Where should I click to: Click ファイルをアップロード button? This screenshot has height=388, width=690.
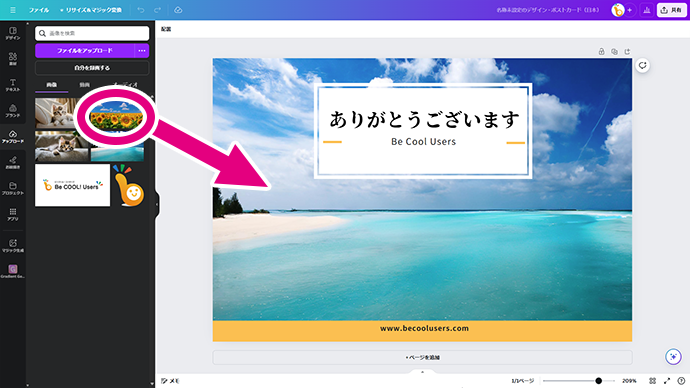click(84, 51)
